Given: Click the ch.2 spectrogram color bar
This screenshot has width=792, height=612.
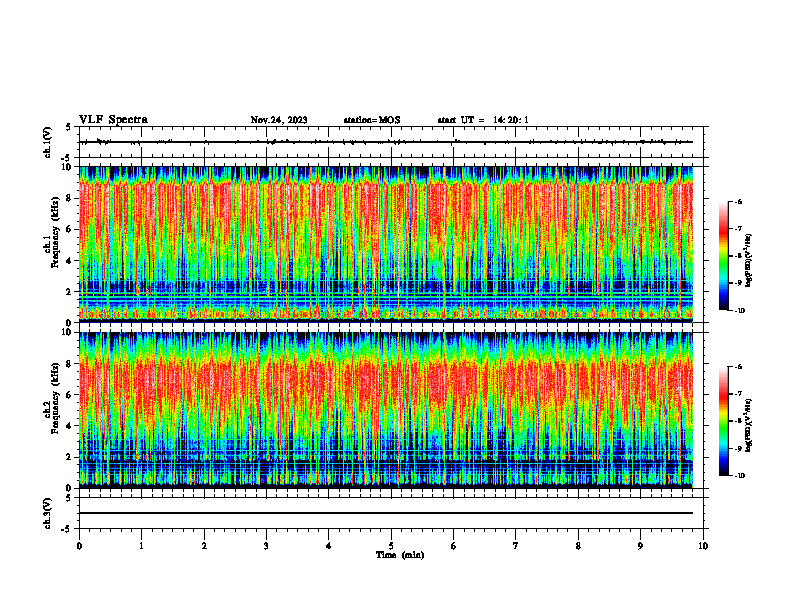Looking at the screenshot, I should [x=724, y=421].
